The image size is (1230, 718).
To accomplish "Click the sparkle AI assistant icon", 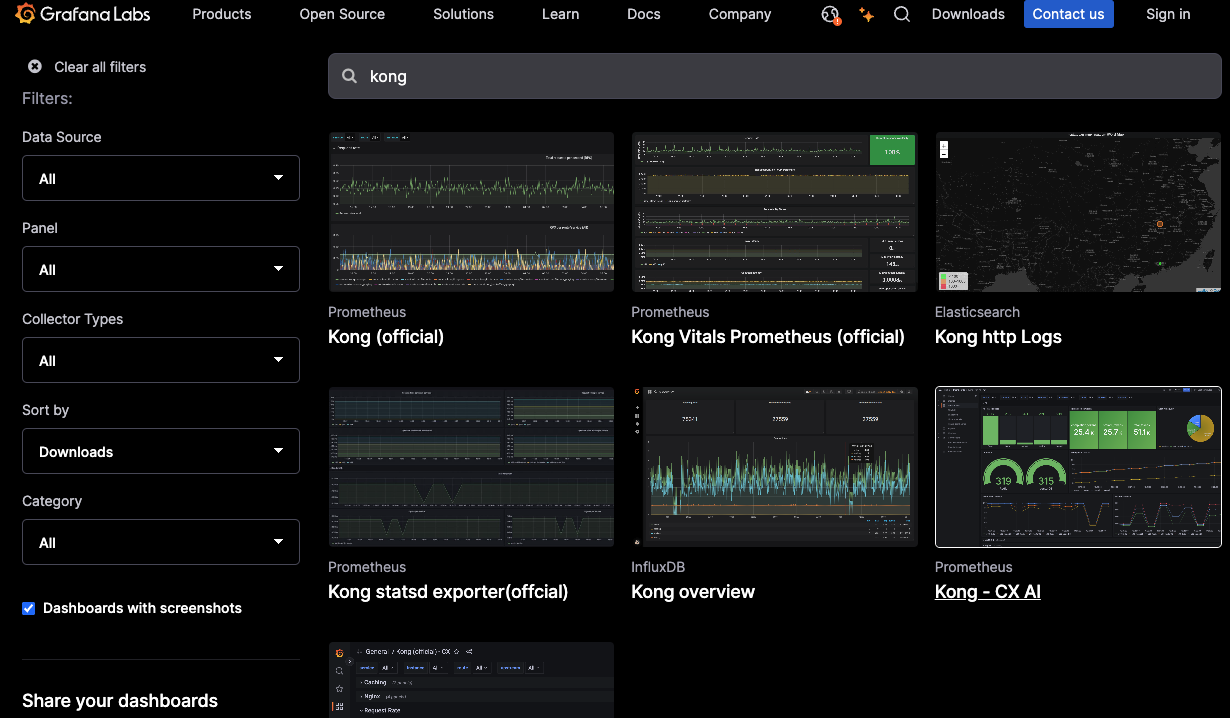I will coord(867,14).
